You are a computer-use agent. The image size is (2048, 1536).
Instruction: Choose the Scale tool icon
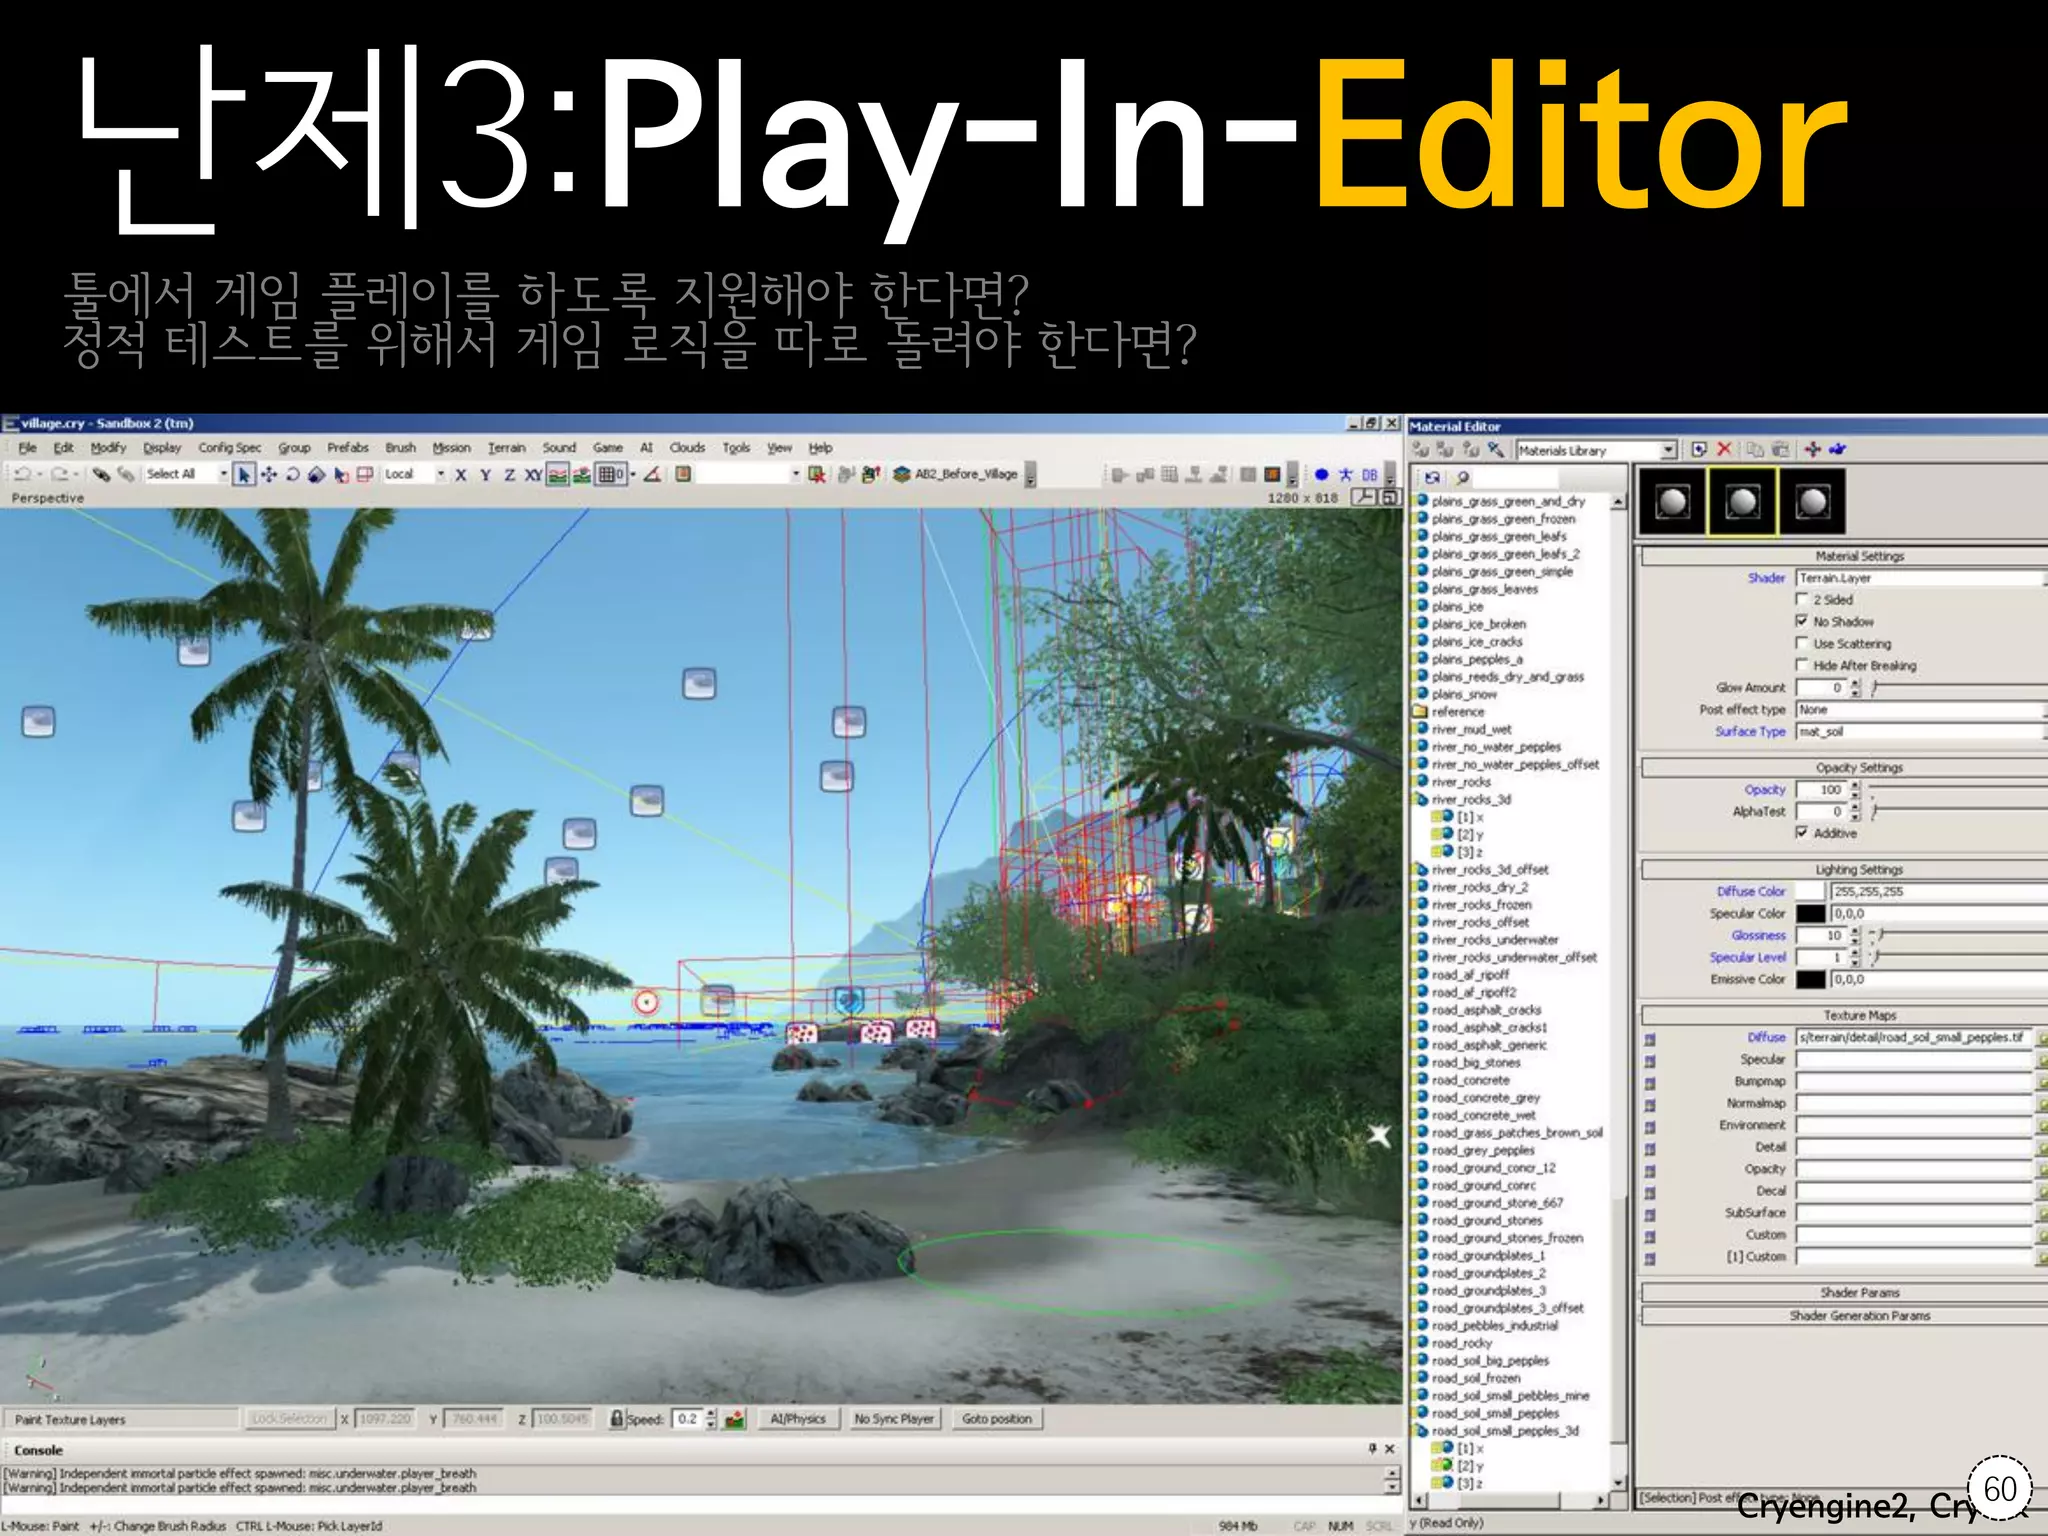point(317,474)
